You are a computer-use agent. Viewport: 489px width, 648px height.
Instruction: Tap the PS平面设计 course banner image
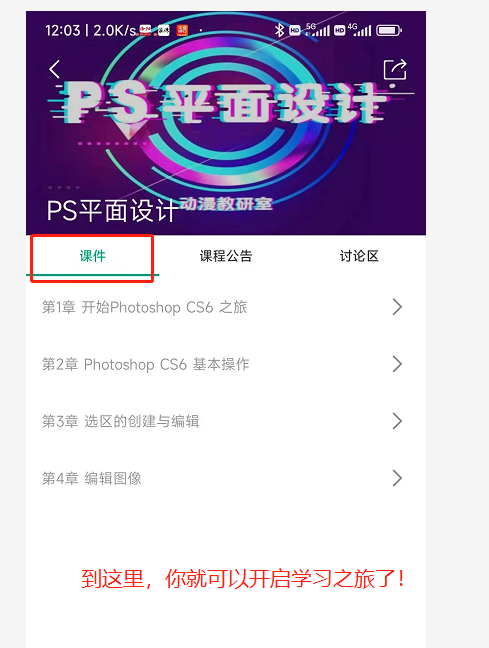[226, 123]
